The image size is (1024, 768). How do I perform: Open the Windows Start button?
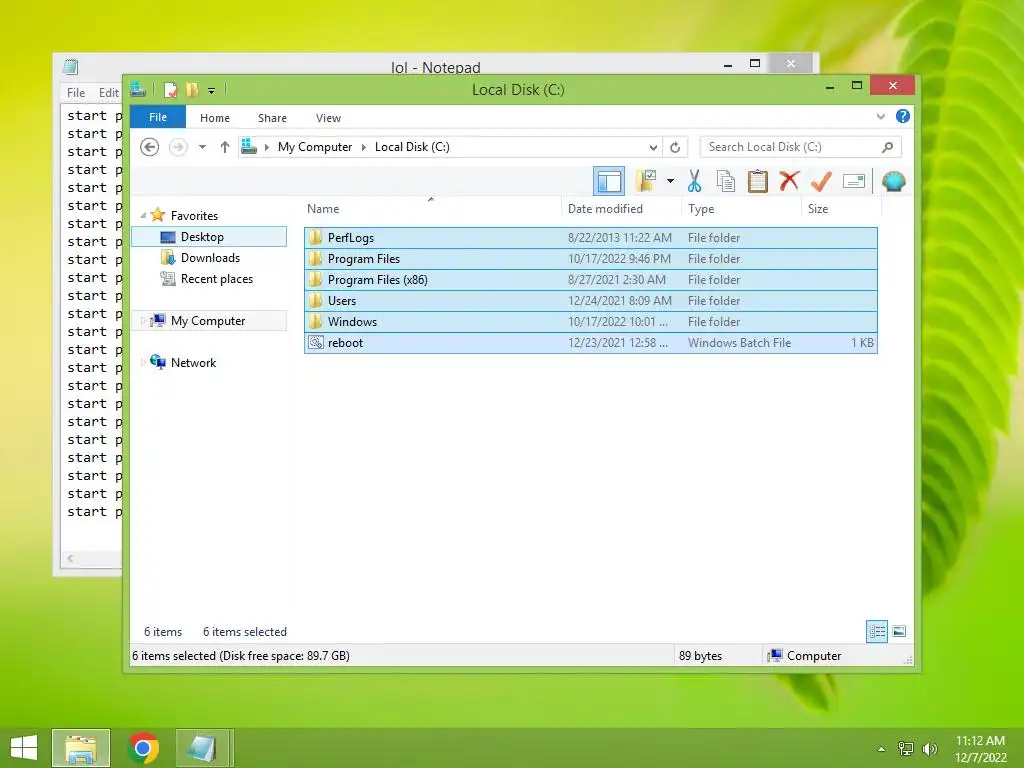point(24,748)
